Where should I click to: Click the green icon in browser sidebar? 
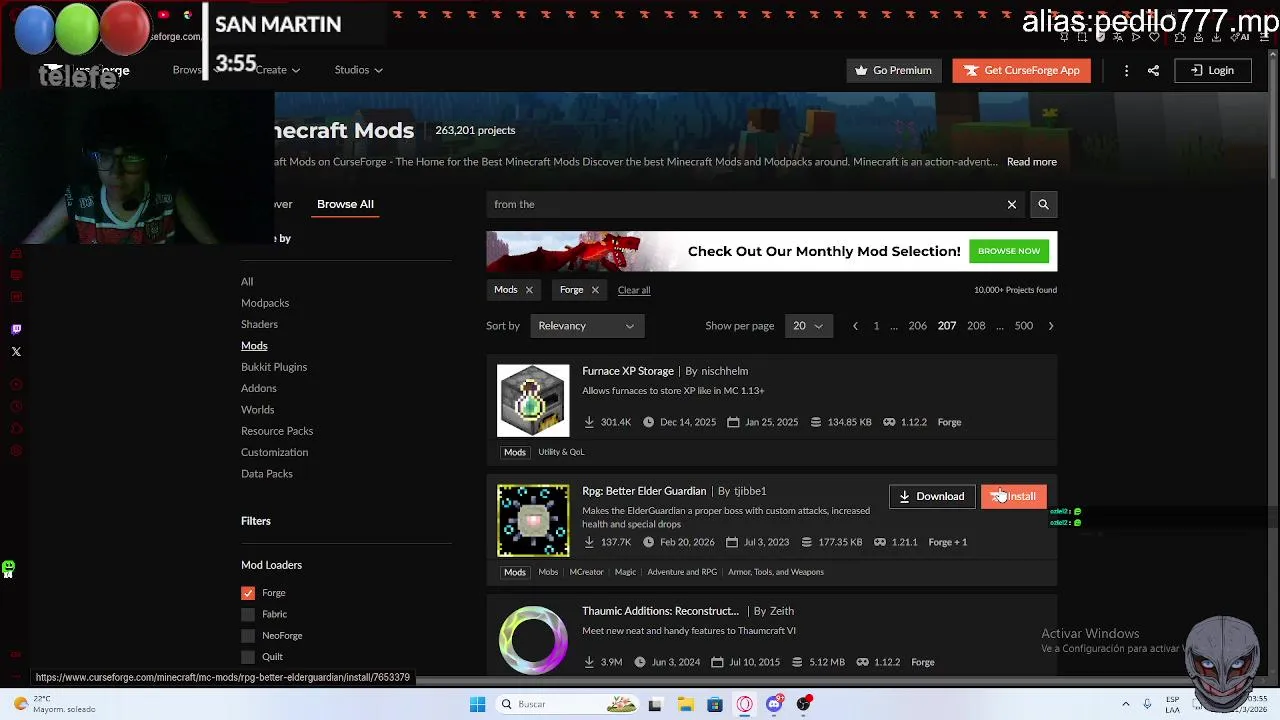tap(8, 569)
